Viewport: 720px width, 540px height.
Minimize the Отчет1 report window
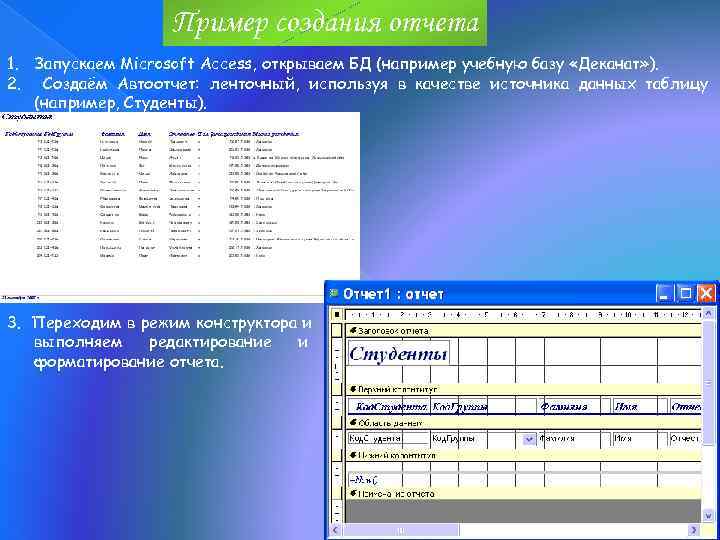[x=664, y=294]
